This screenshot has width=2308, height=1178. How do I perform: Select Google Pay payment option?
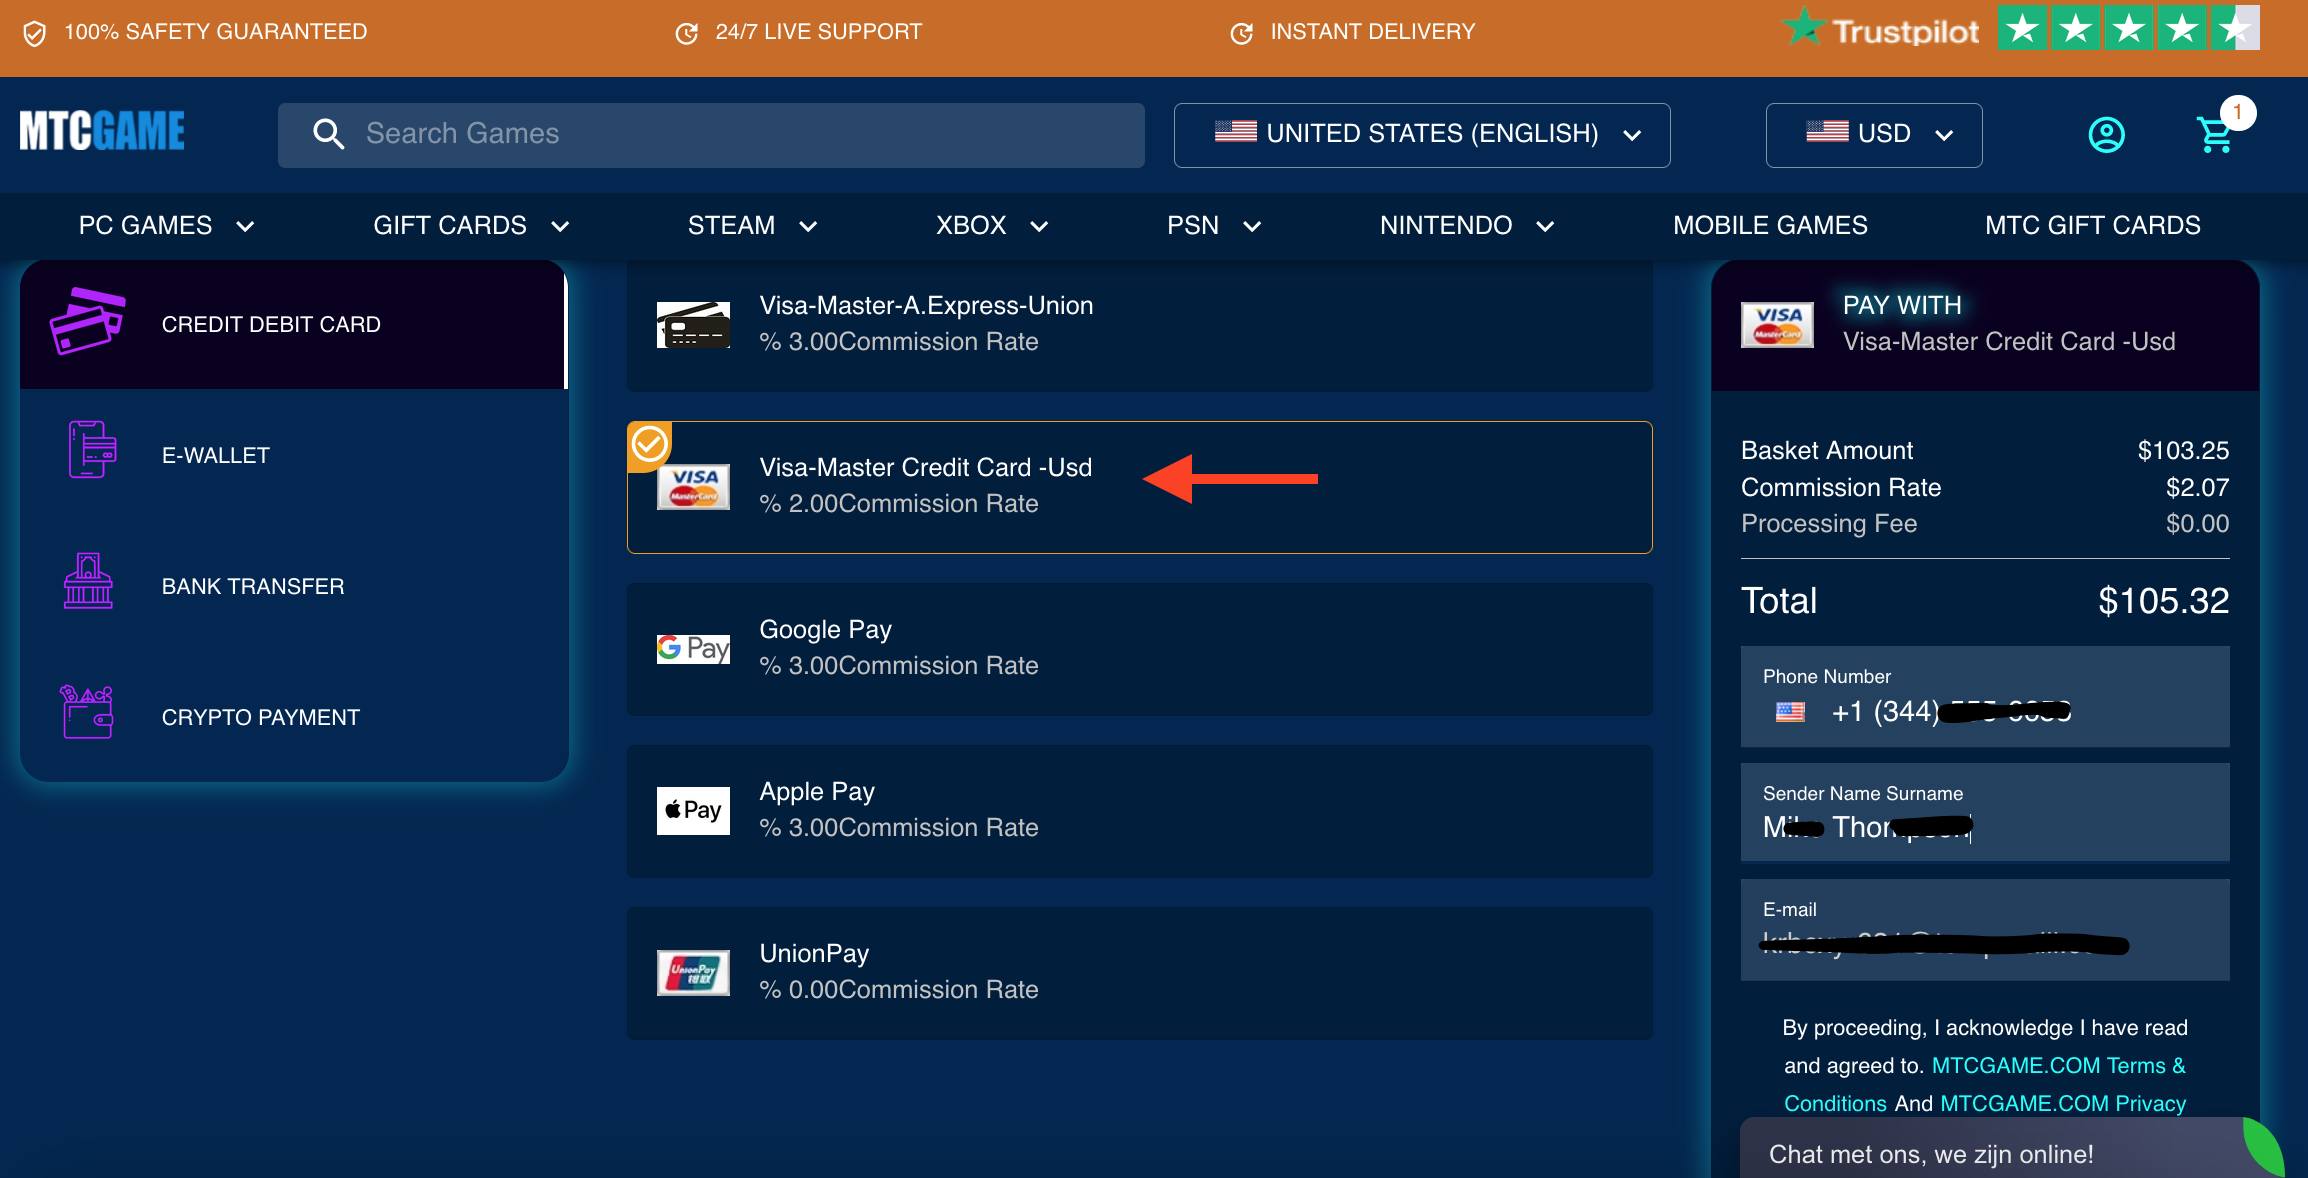pyautogui.click(x=1139, y=649)
